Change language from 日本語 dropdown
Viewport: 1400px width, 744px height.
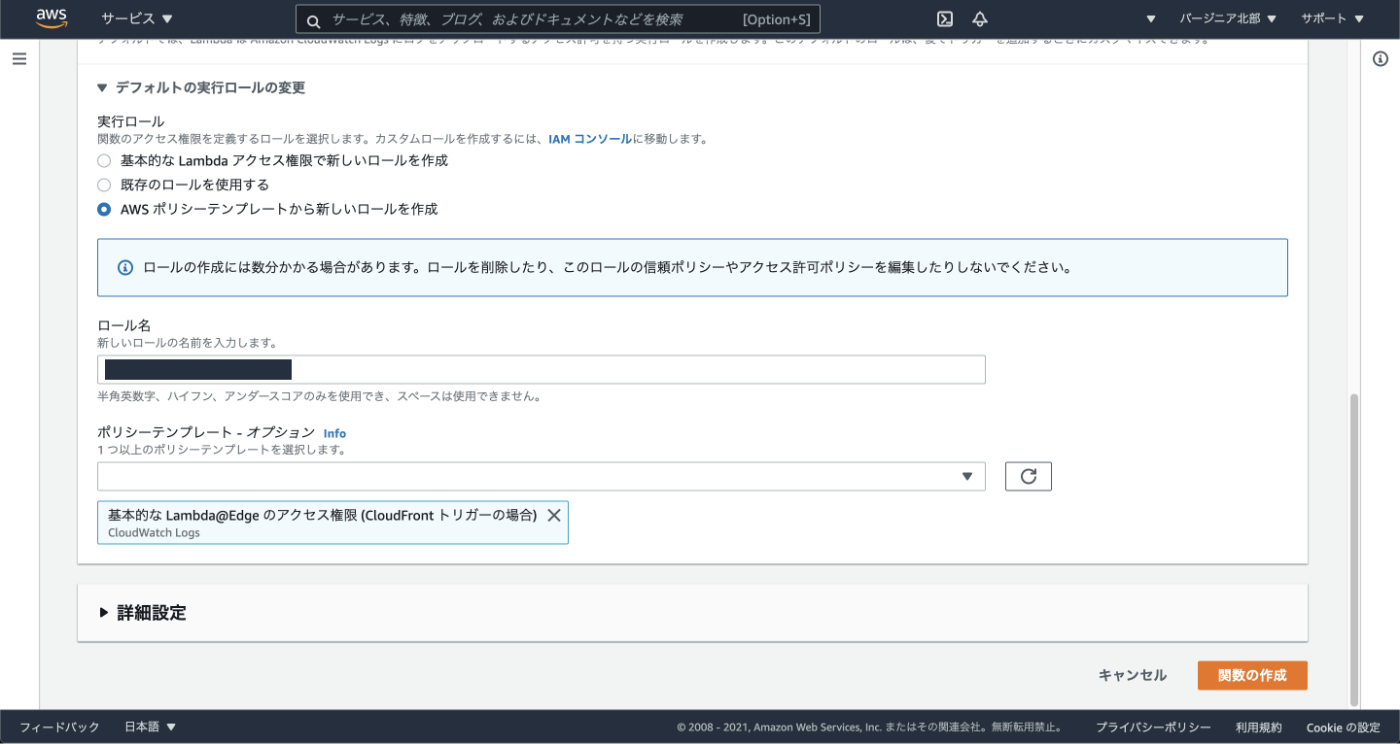click(150, 727)
